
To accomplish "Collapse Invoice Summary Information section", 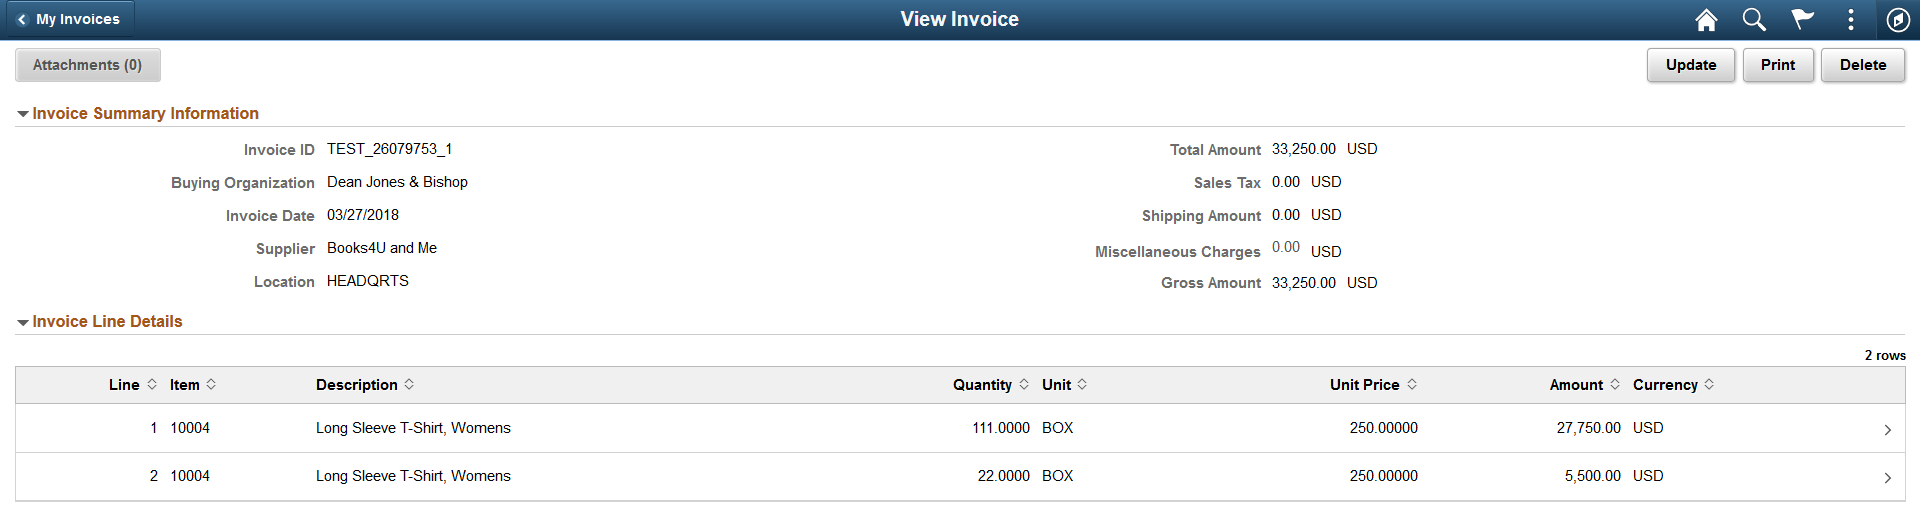I will click(23, 114).
